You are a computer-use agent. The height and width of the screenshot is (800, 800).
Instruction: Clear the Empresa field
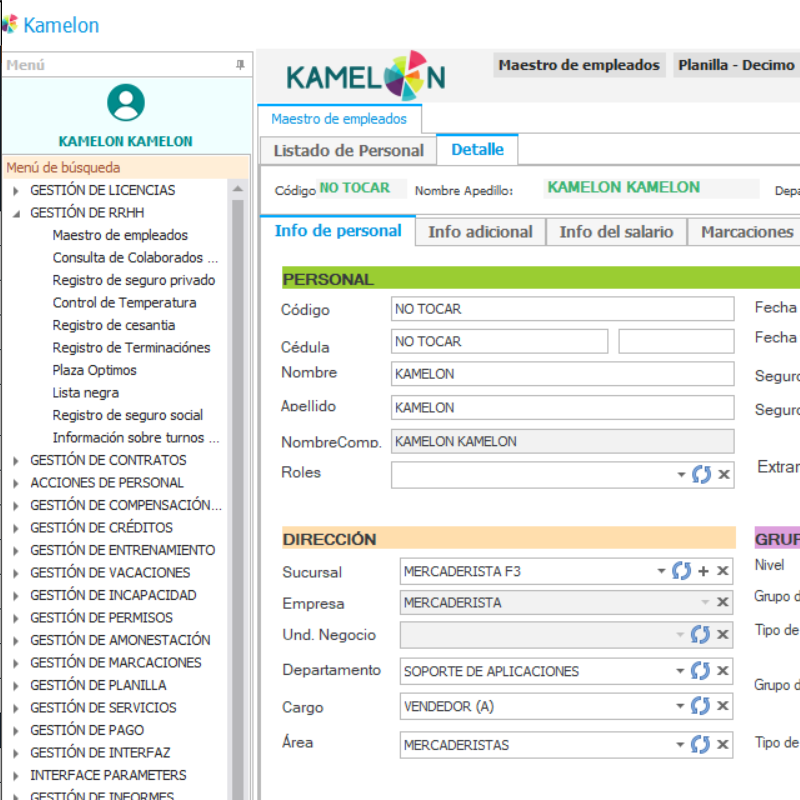tap(722, 603)
